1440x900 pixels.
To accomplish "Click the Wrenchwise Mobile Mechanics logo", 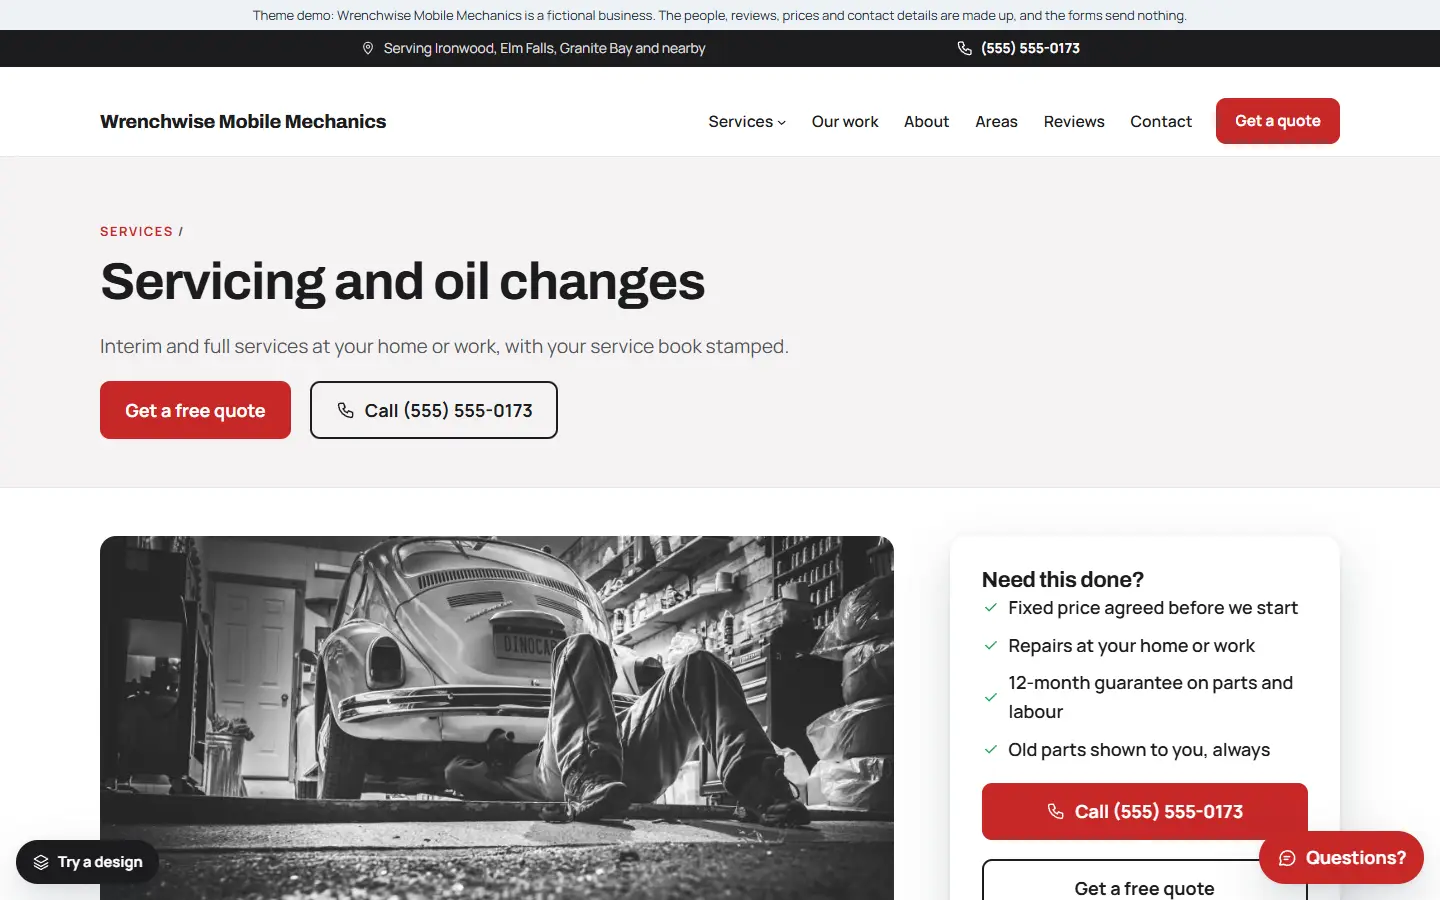I will pyautogui.click(x=243, y=121).
